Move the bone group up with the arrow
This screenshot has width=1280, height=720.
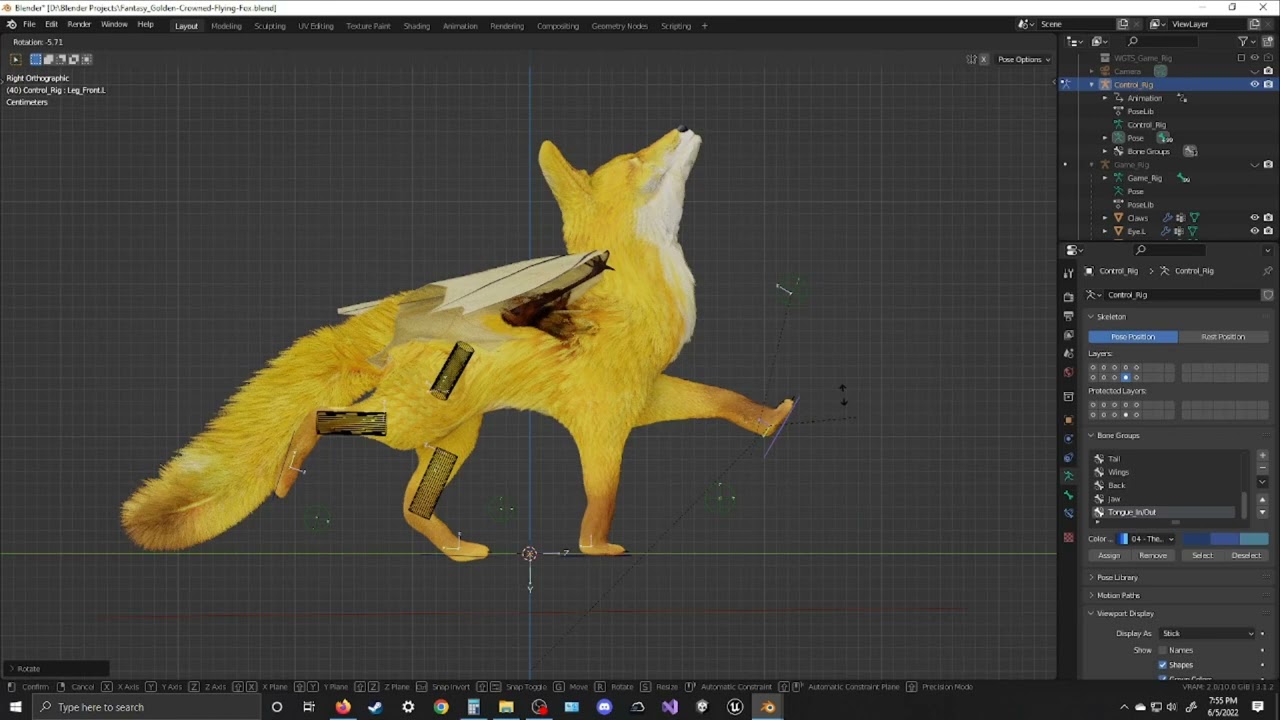(x=1263, y=499)
